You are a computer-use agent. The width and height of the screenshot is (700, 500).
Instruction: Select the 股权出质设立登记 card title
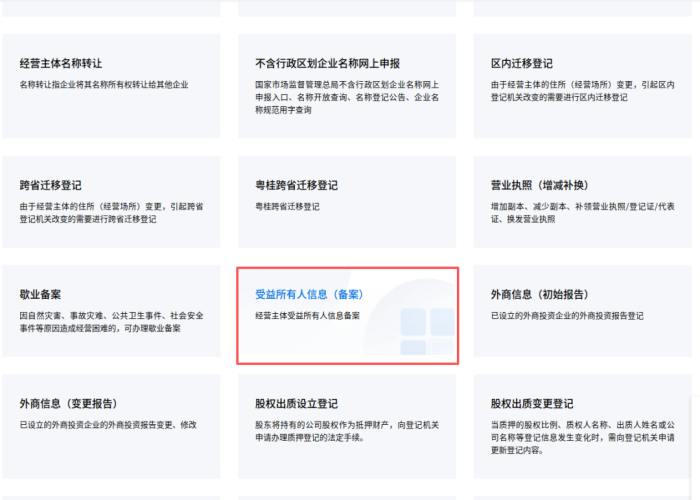296,404
